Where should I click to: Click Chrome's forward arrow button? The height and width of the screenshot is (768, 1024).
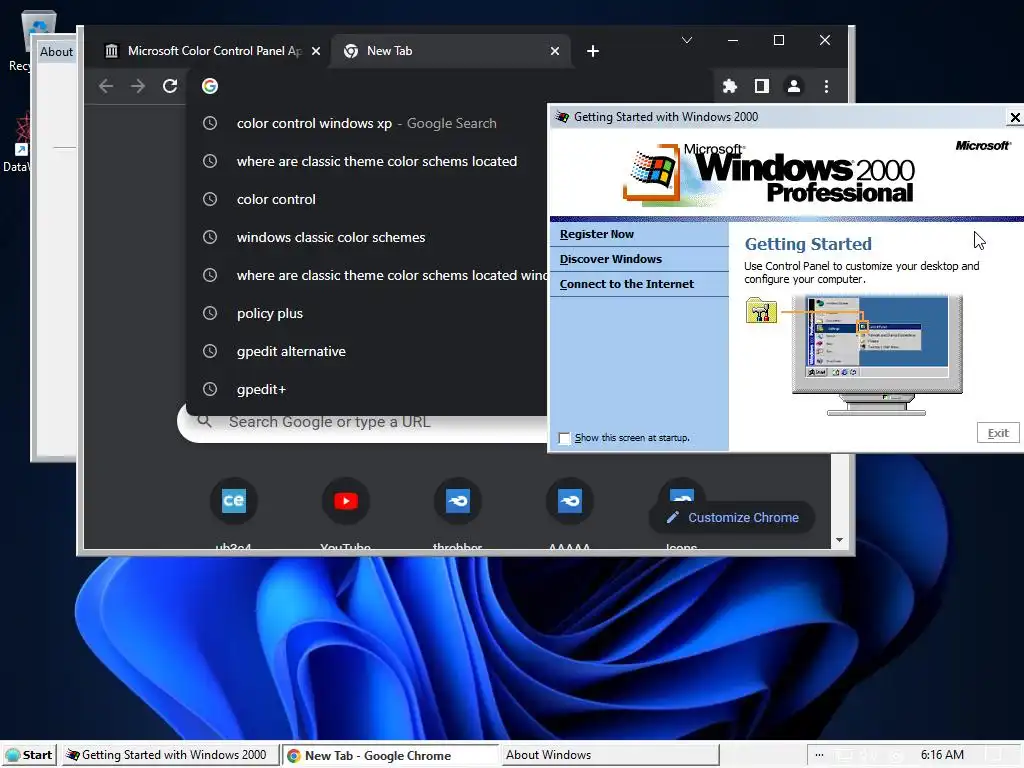tap(138, 86)
